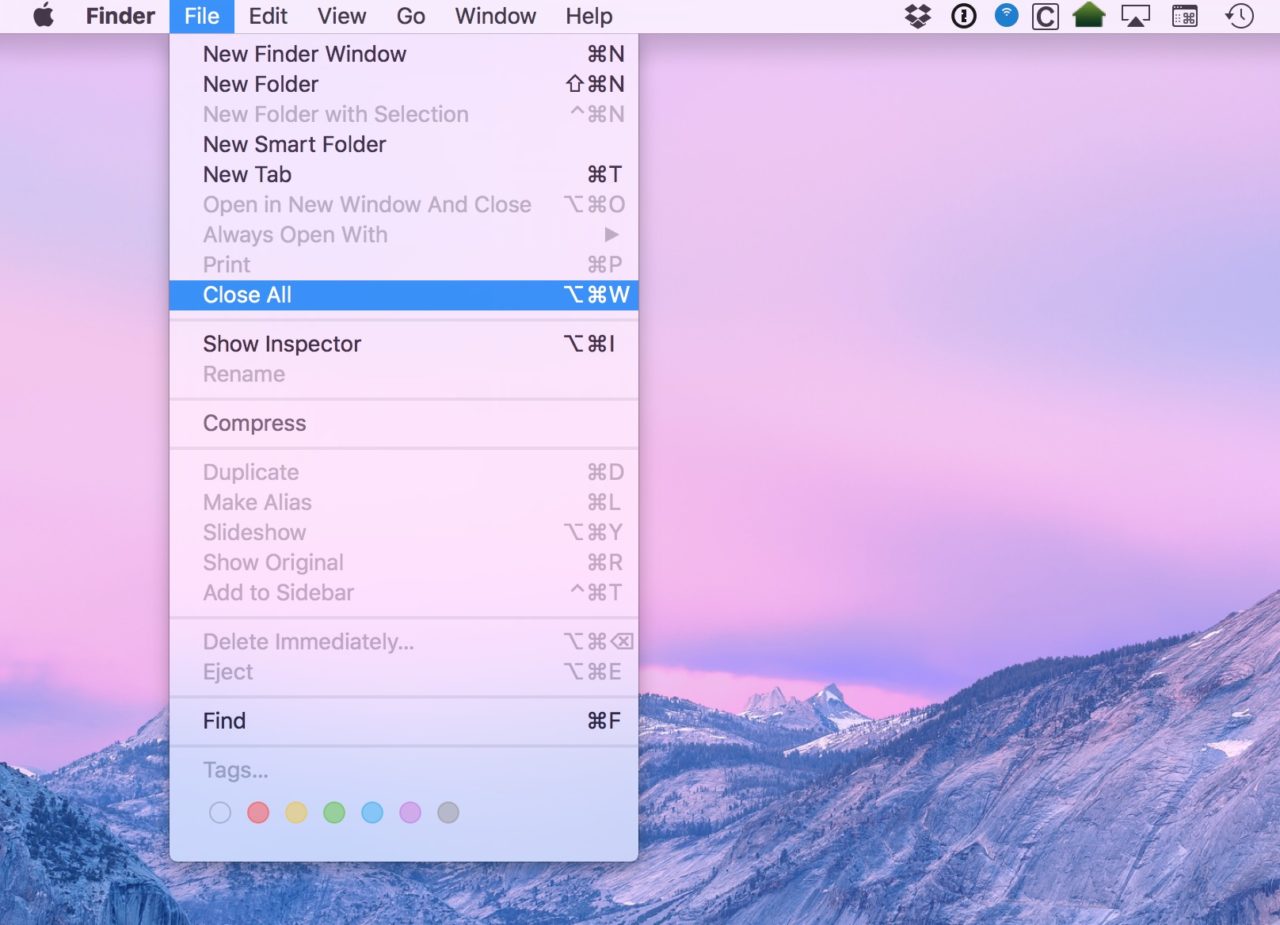
Task: Click the disabled Delete Immediately… item
Action: pos(404,642)
